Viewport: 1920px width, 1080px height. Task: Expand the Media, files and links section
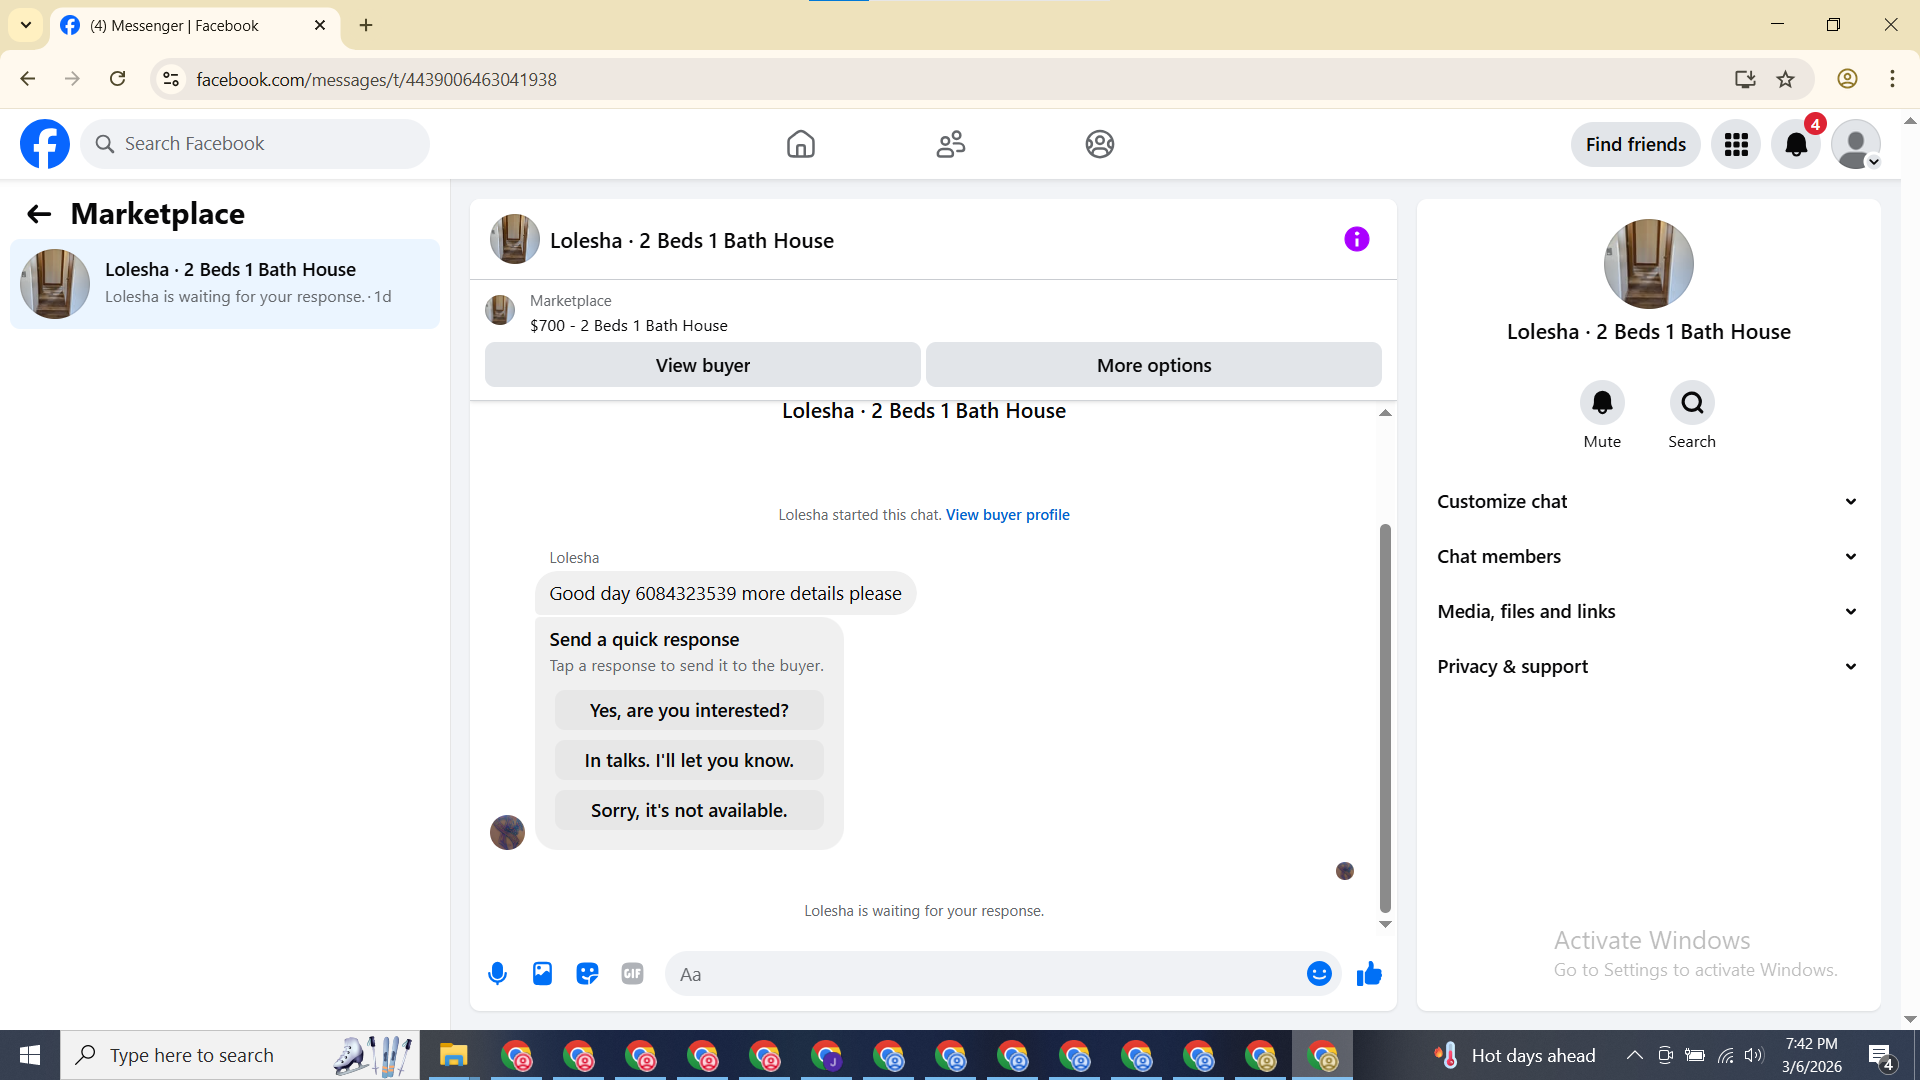click(x=1648, y=611)
